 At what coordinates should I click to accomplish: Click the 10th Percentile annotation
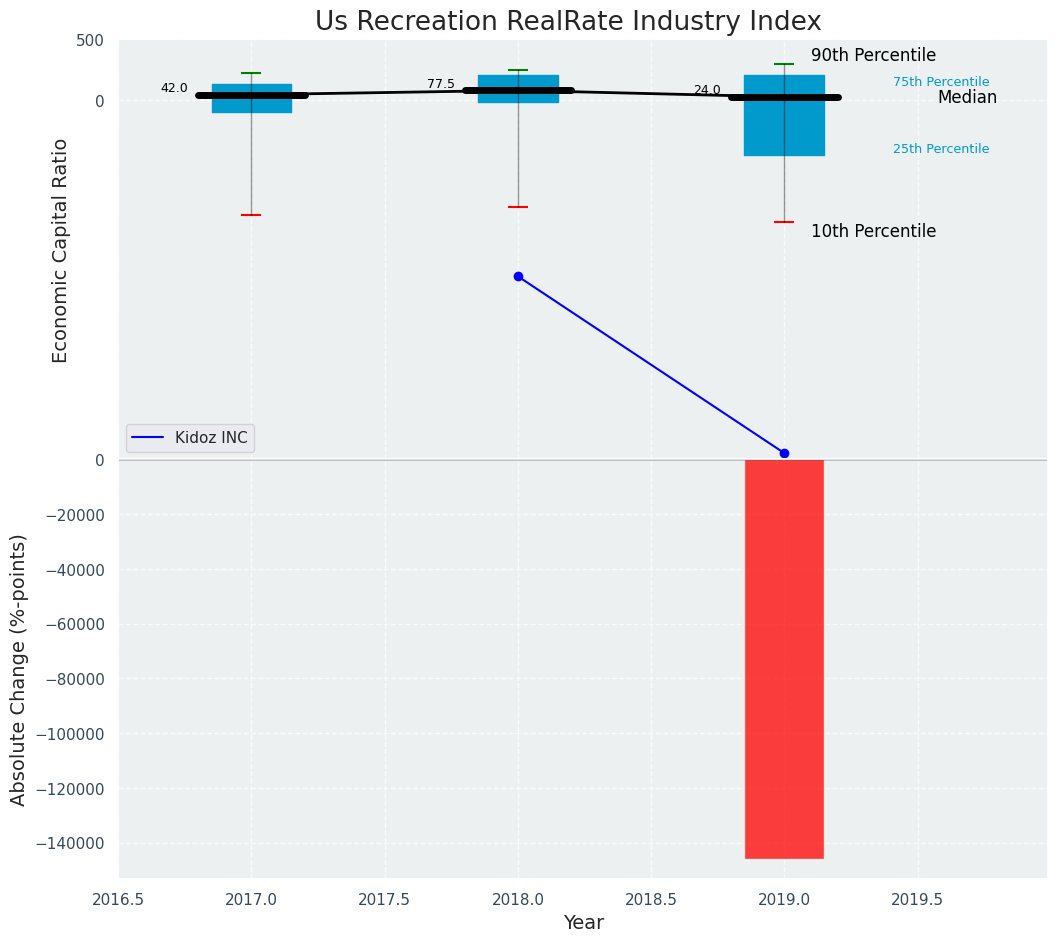pos(873,231)
